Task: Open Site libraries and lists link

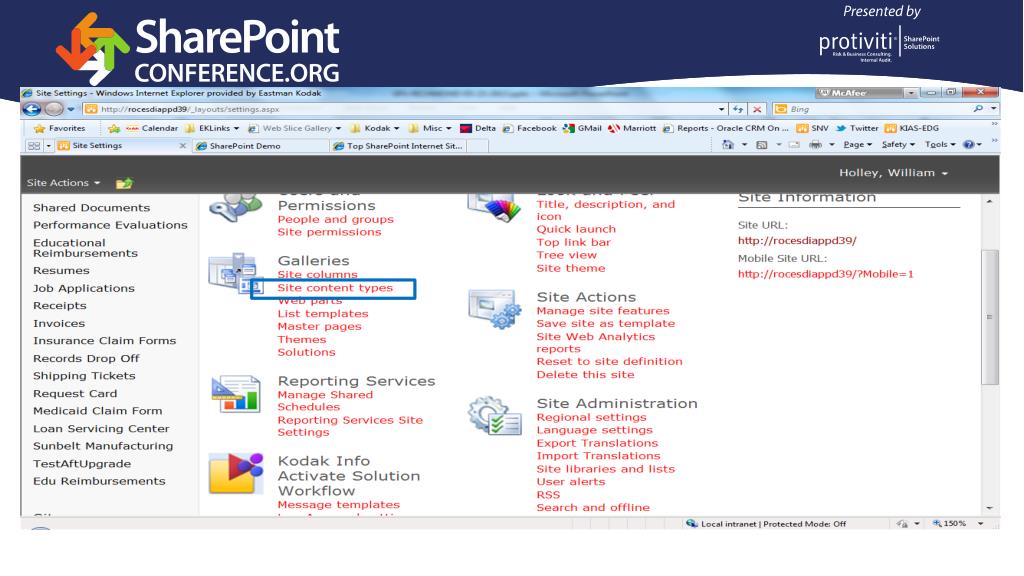Action: pyautogui.click(x=606, y=469)
